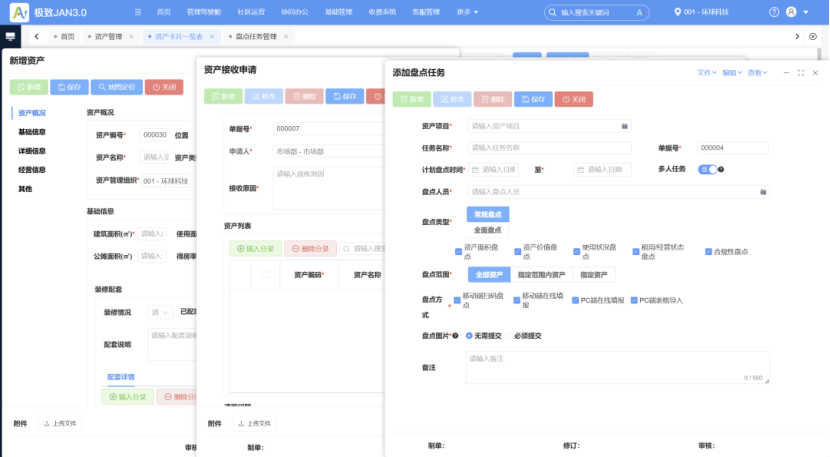Uncheck the PC端在线填报 checkbox
Viewport: 830px width, 457px height.
click(575, 300)
